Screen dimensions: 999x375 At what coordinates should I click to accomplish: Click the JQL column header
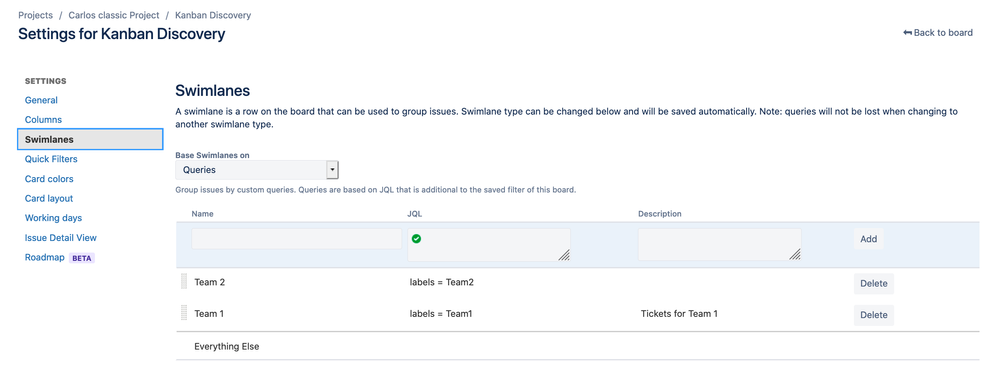coord(415,214)
